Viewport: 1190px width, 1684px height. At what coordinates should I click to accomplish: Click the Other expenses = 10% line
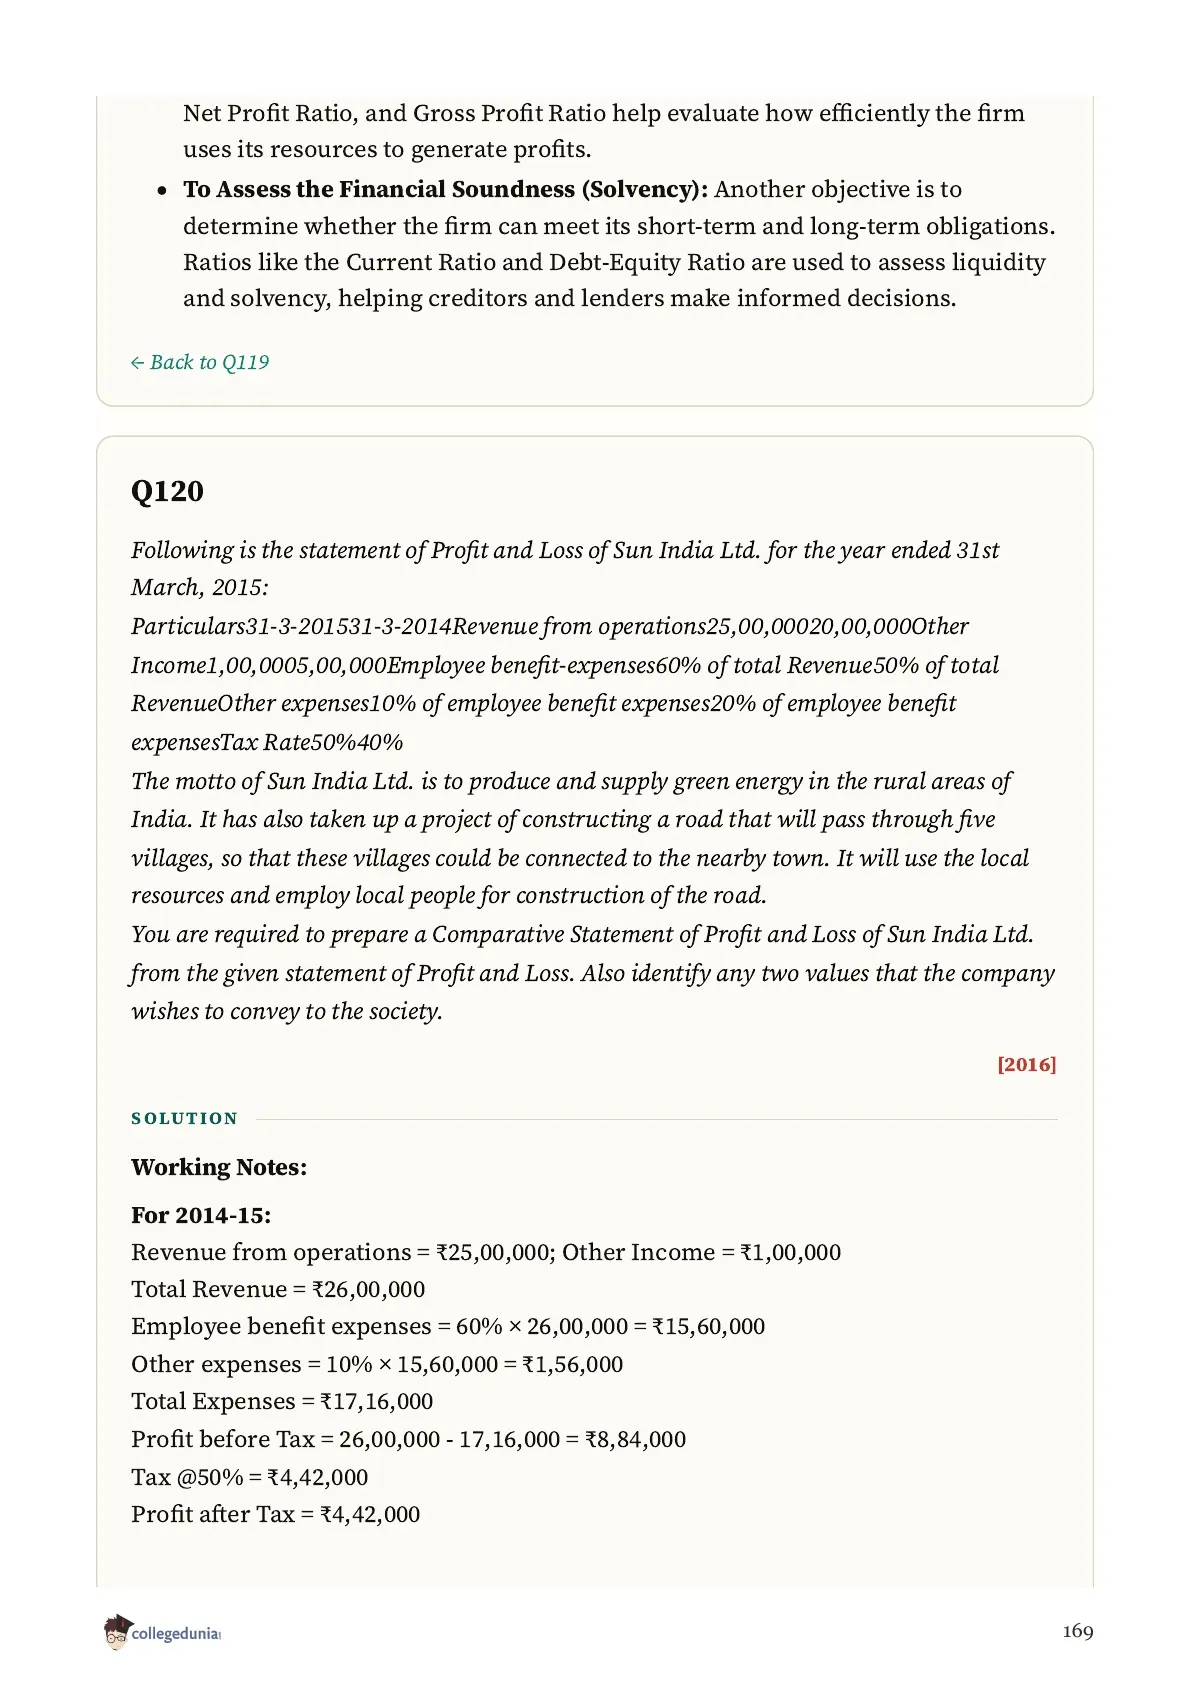[377, 1364]
